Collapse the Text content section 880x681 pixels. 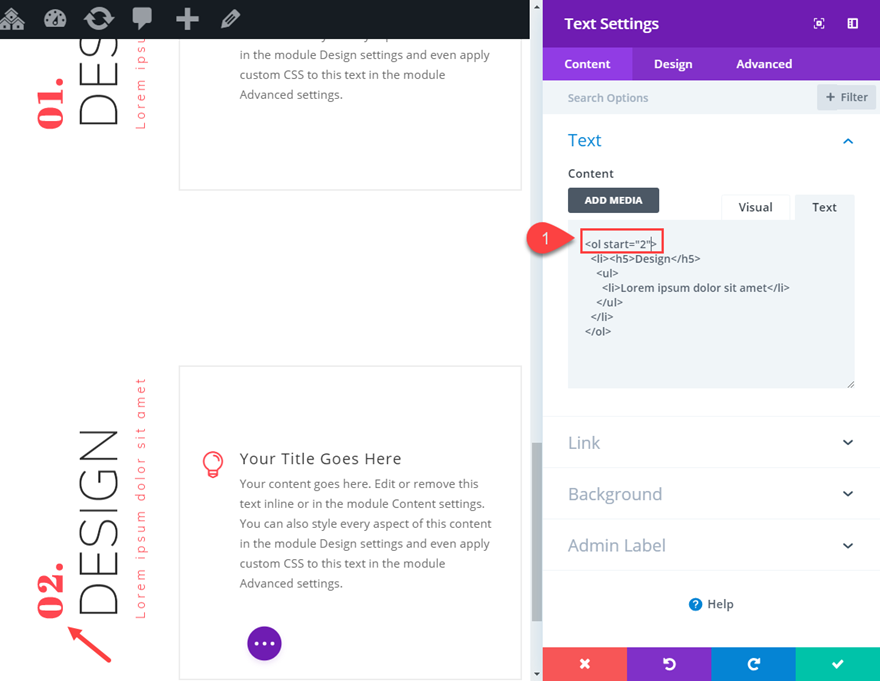(x=848, y=140)
